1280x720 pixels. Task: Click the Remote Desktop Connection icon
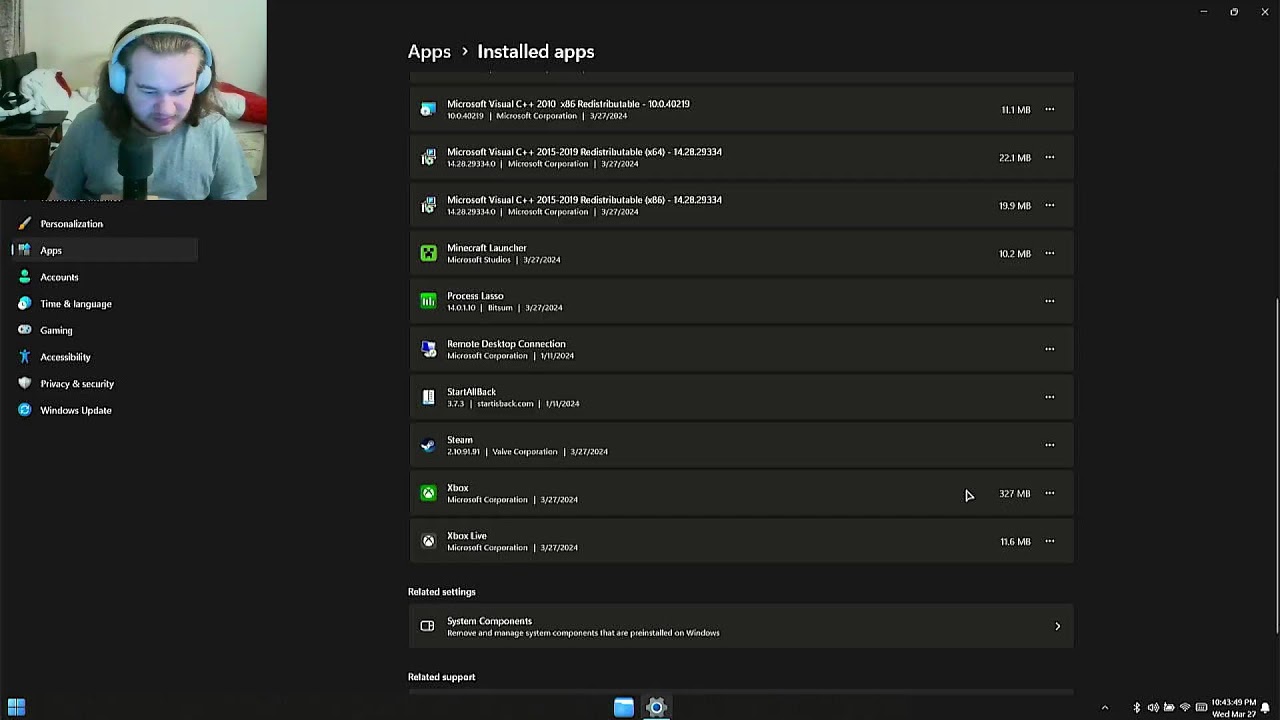coord(428,349)
